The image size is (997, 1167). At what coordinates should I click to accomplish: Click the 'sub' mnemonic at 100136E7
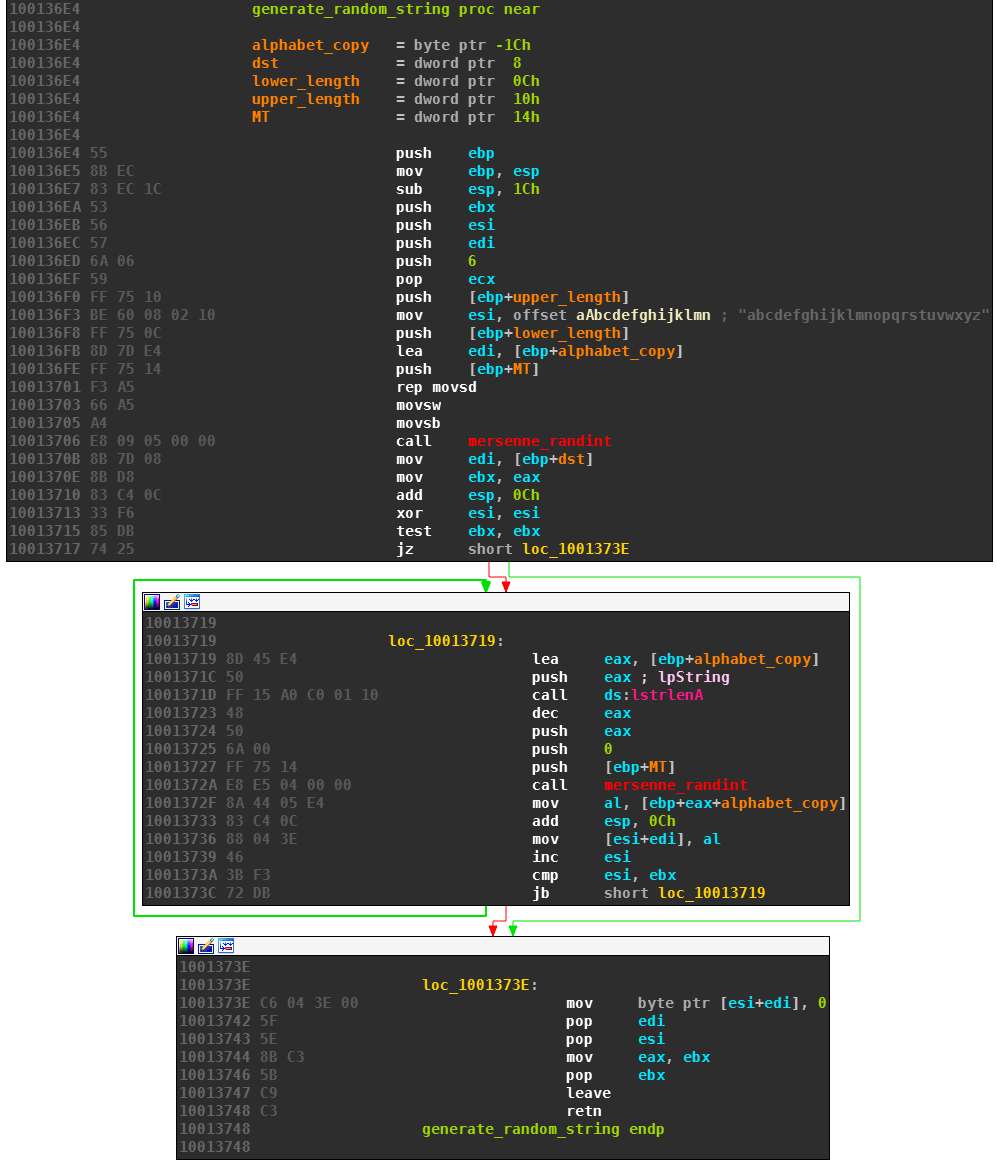(x=409, y=189)
